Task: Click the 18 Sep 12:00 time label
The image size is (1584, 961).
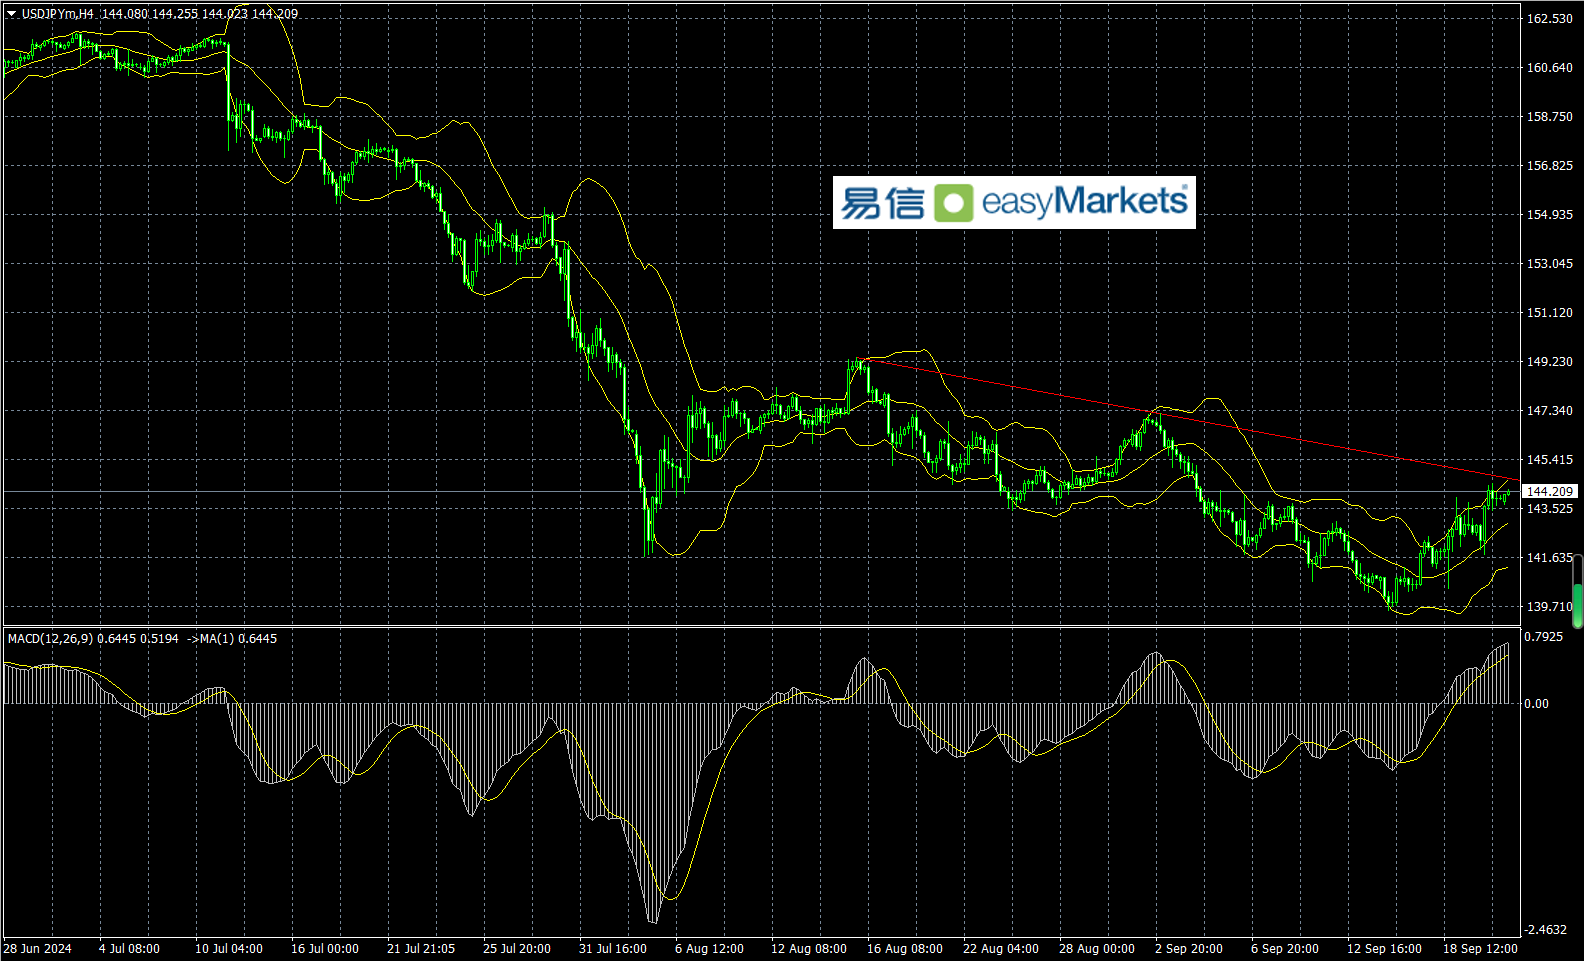Action: [x=1480, y=948]
